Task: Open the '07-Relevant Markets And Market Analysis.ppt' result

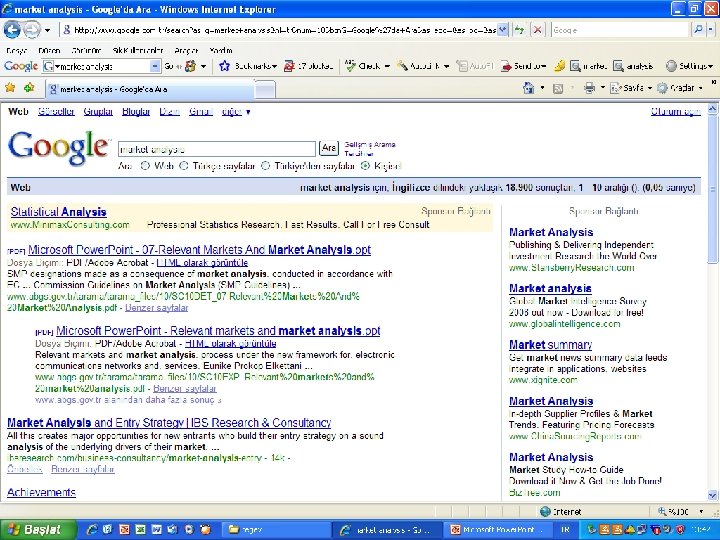Action: point(199,250)
